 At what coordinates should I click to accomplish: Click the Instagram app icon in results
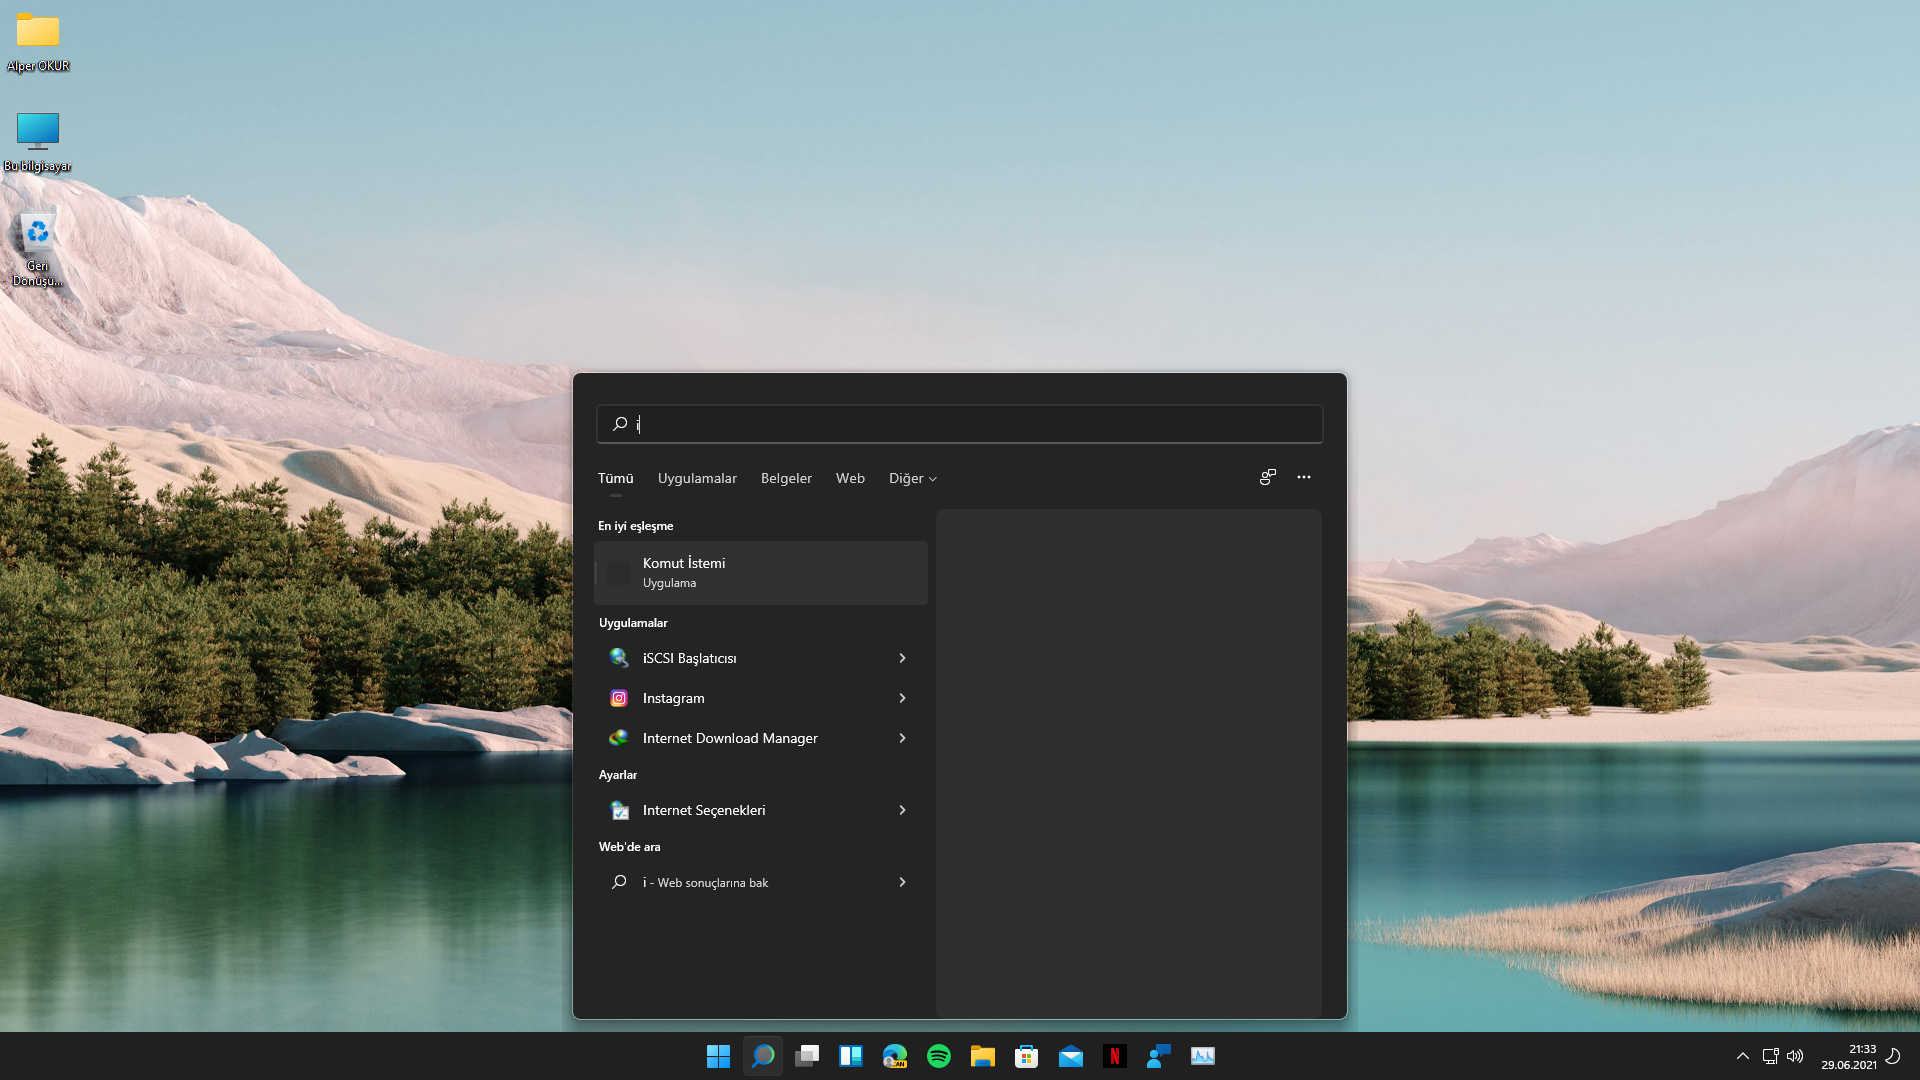(x=619, y=698)
